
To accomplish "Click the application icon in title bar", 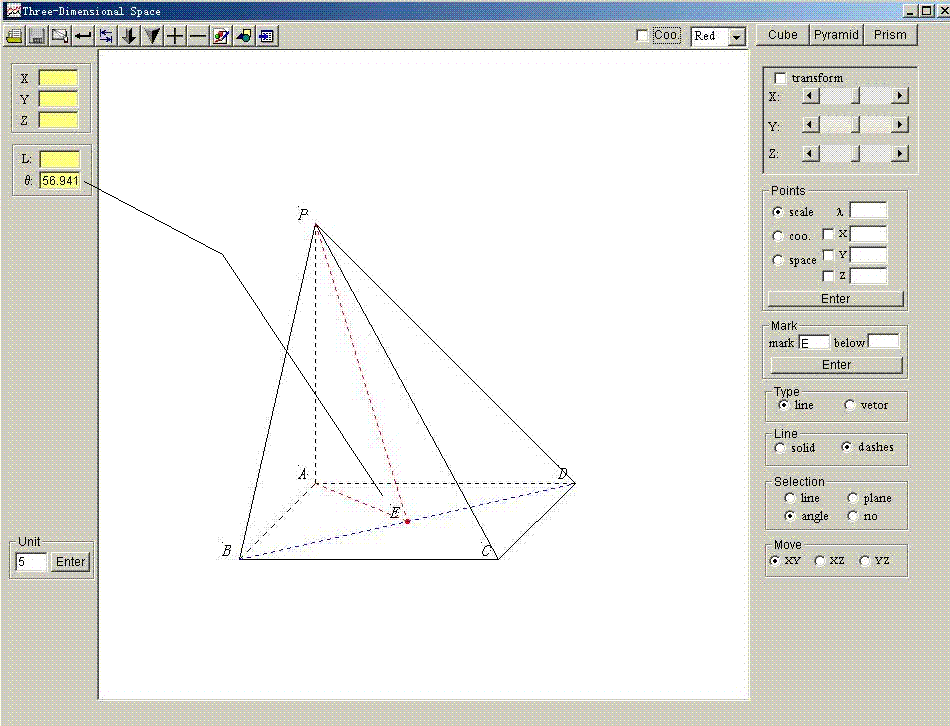I will pos(13,10).
